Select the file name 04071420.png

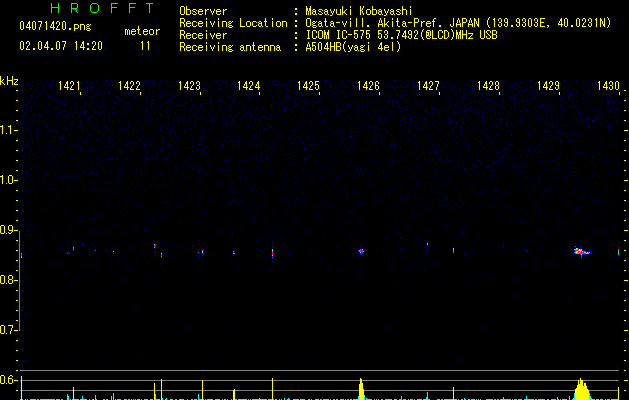pyautogui.click(x=55, y=27)
